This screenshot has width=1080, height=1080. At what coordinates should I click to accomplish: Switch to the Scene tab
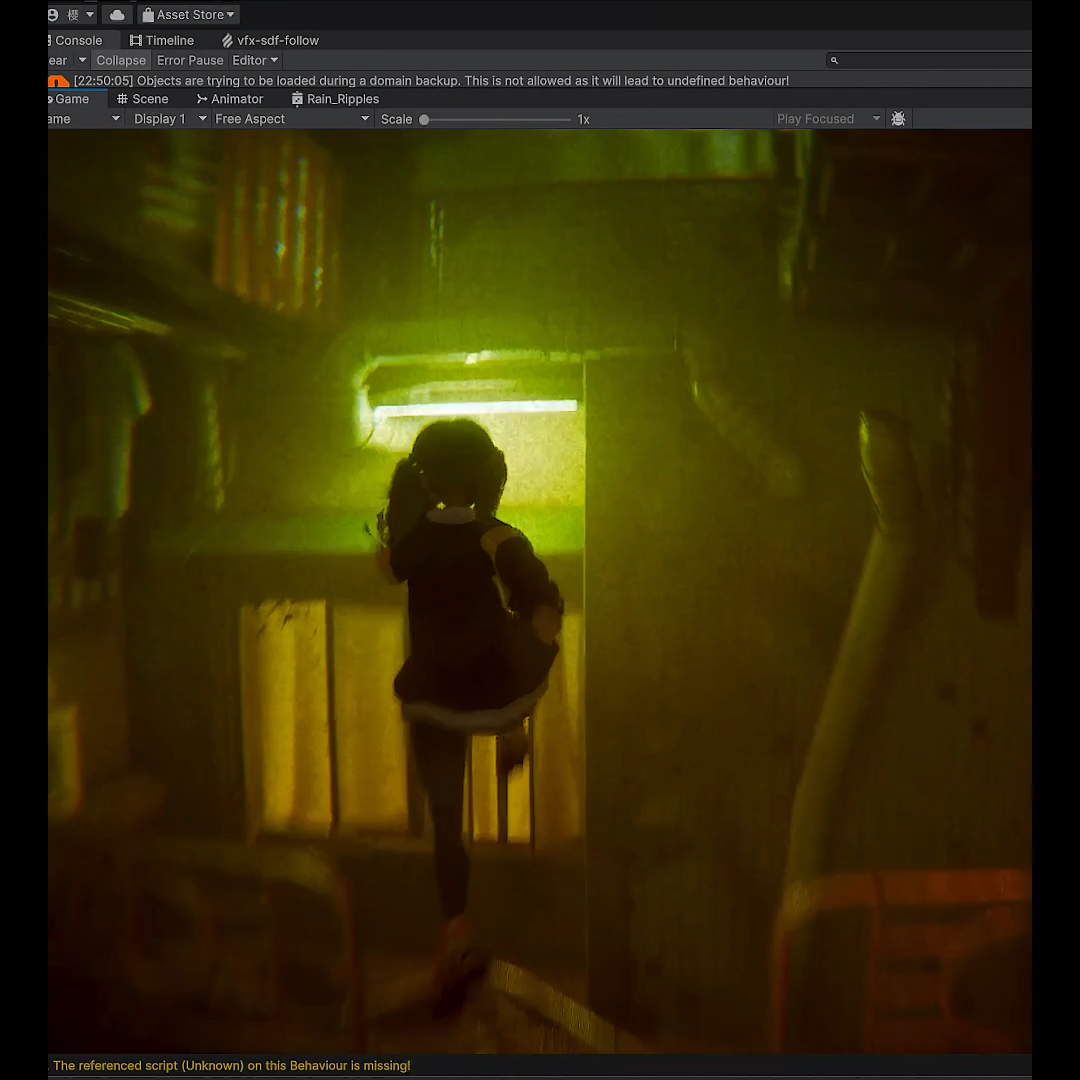143,99
